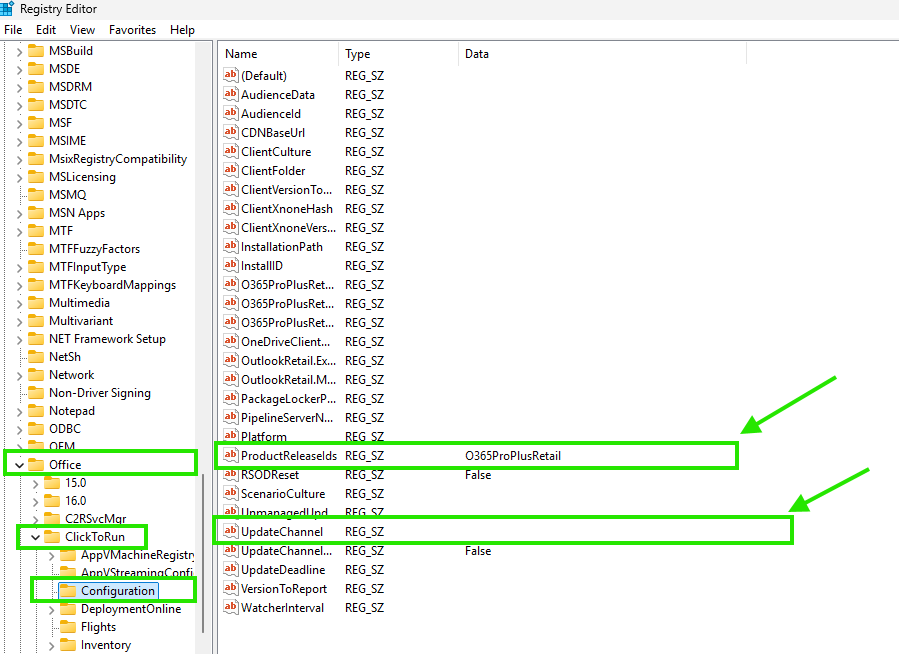Select the AudienceId value
899x654 pixels.
271,113
